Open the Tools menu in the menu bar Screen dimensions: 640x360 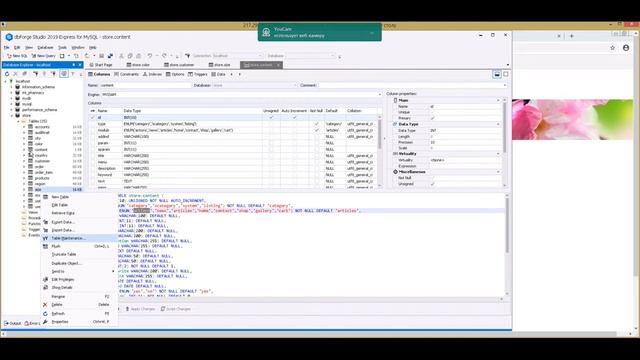(62, 47)
